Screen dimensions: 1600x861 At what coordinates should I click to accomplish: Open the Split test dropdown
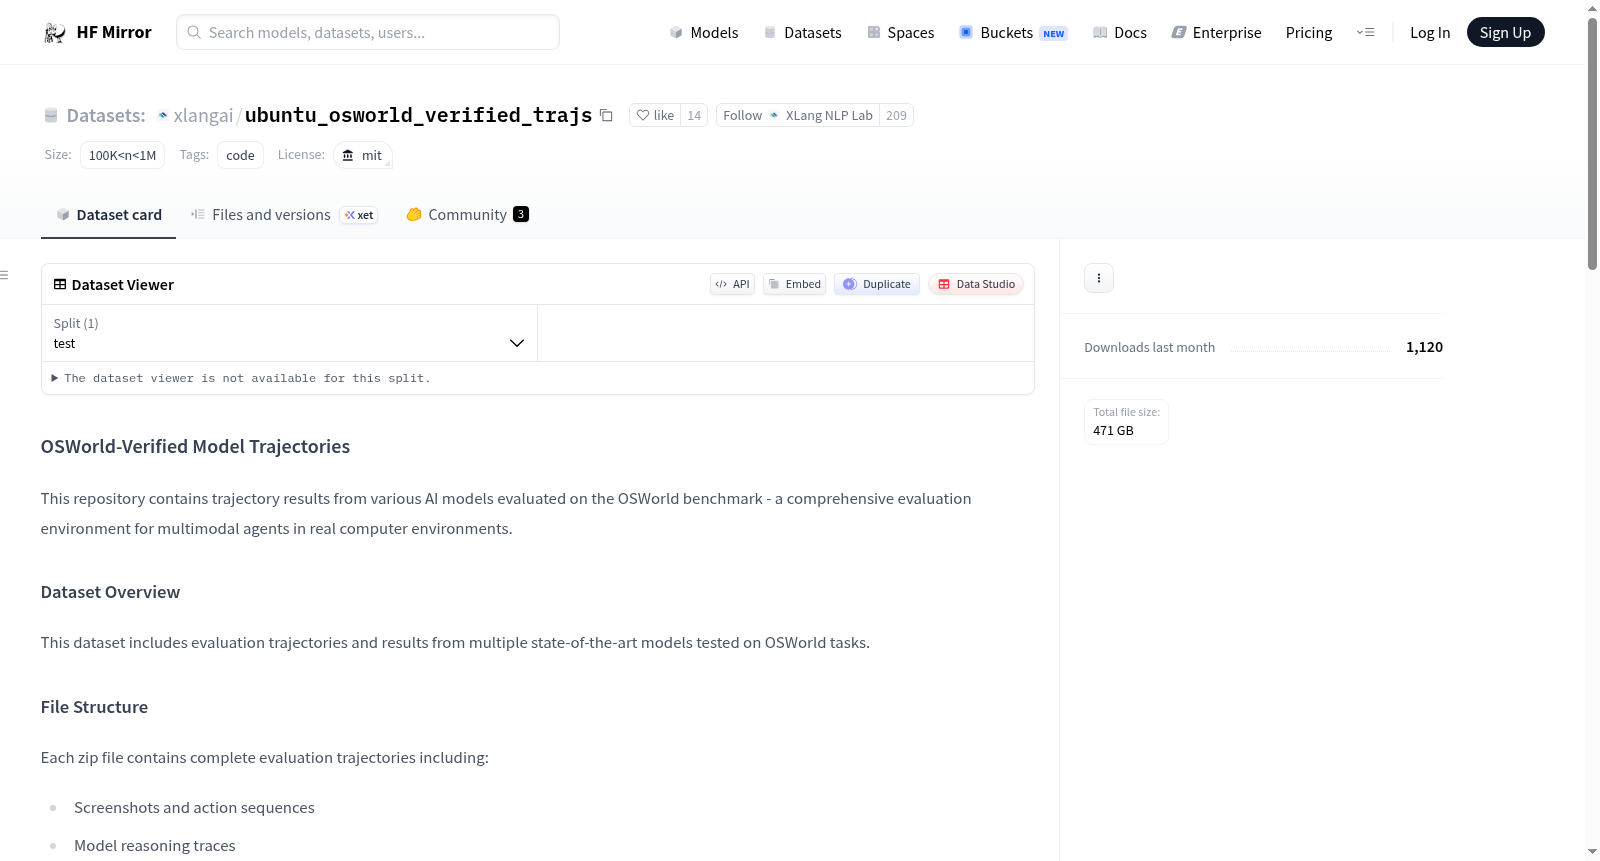[289, 333]
